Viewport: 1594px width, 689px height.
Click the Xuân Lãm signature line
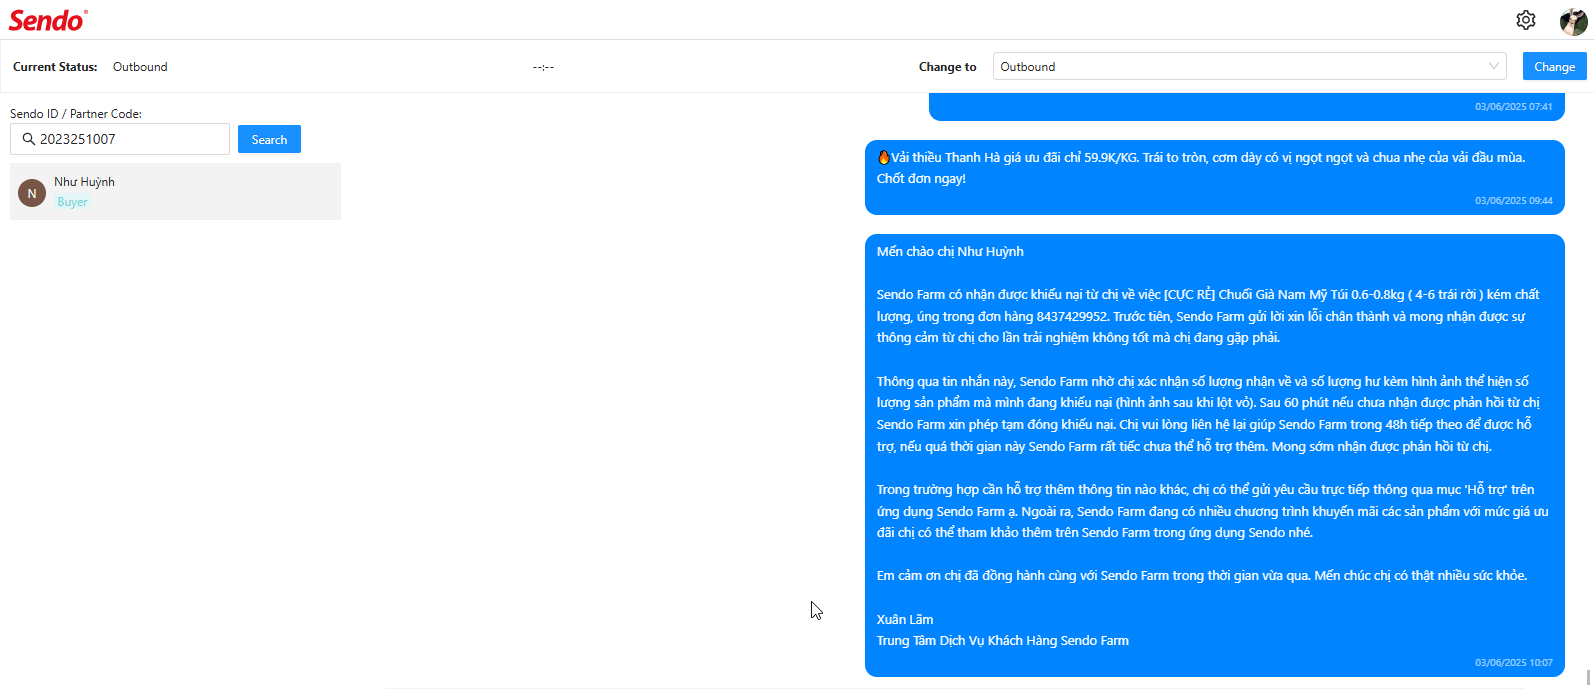pos(905,620)
